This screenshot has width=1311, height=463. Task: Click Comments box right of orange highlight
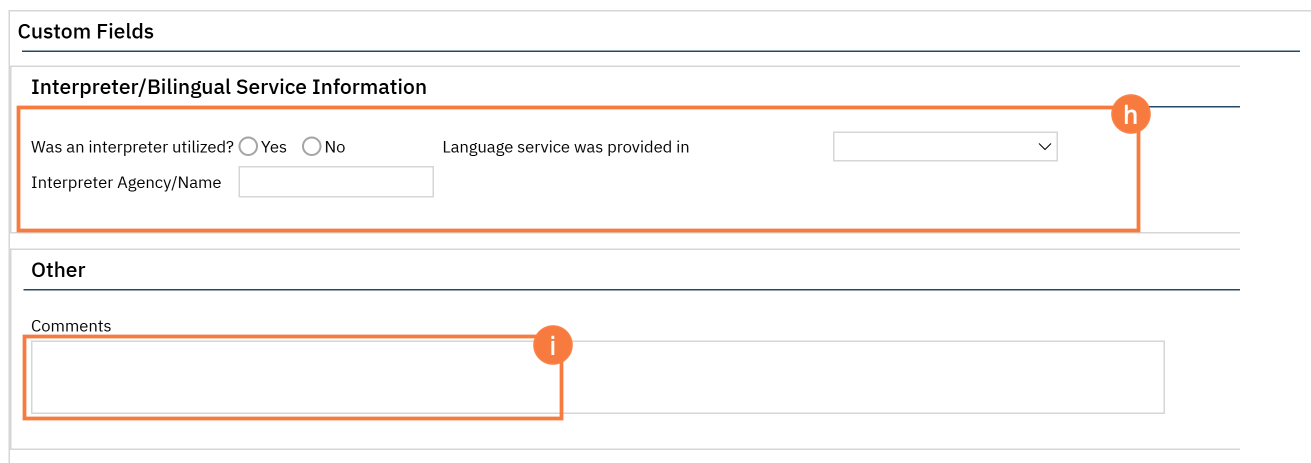click(860, 377)
